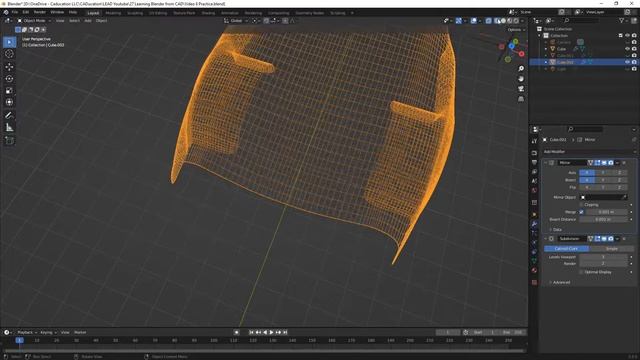
Task: Toggle the Cube object's eye visibility
Action: coord(627,49)
